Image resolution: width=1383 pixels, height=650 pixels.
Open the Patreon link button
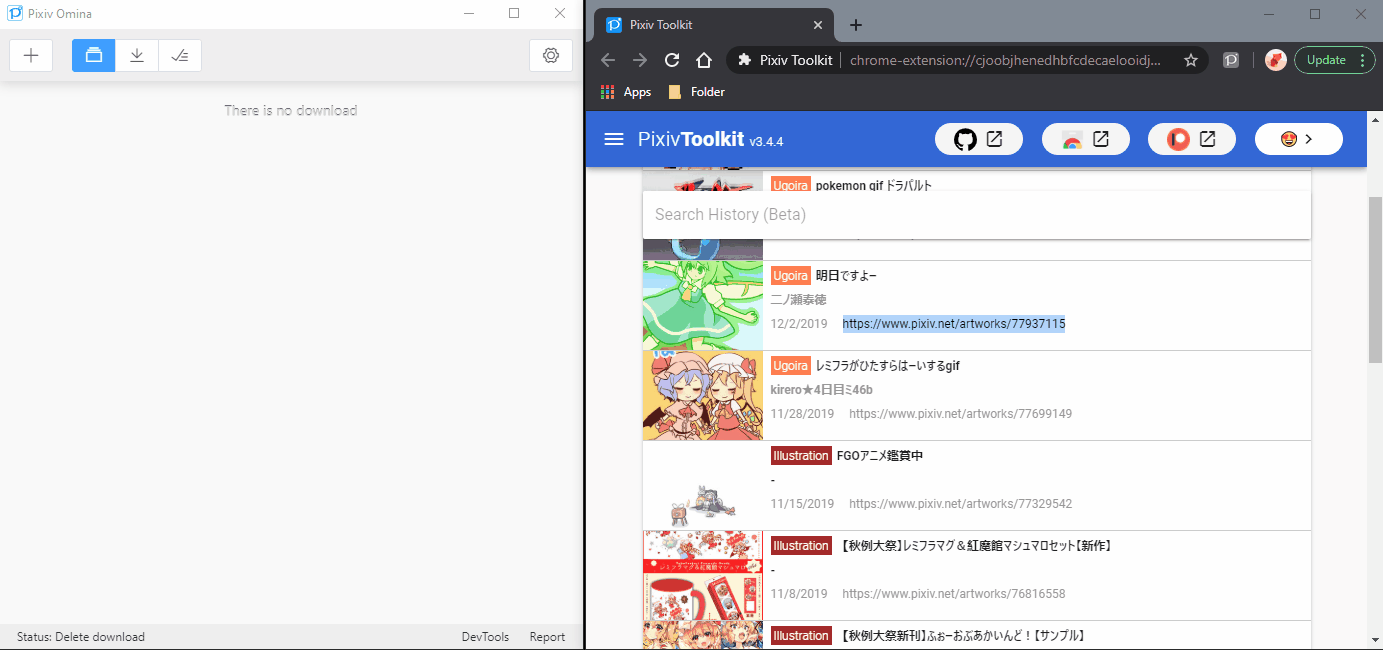[x=1192, y=139]
